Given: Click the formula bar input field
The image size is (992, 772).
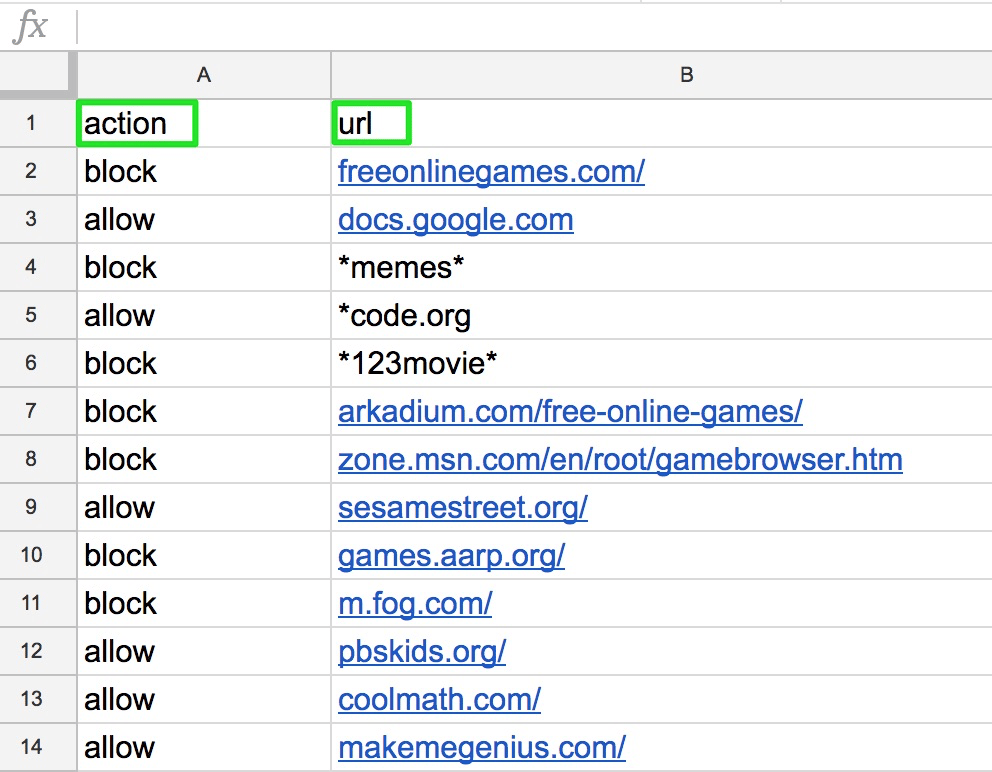Looking at the screenshot, I should [x=535, y=27].
